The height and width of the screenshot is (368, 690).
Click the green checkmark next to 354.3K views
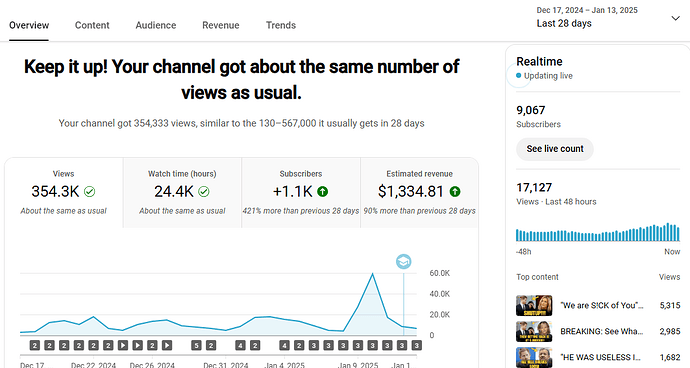point(89,191)
